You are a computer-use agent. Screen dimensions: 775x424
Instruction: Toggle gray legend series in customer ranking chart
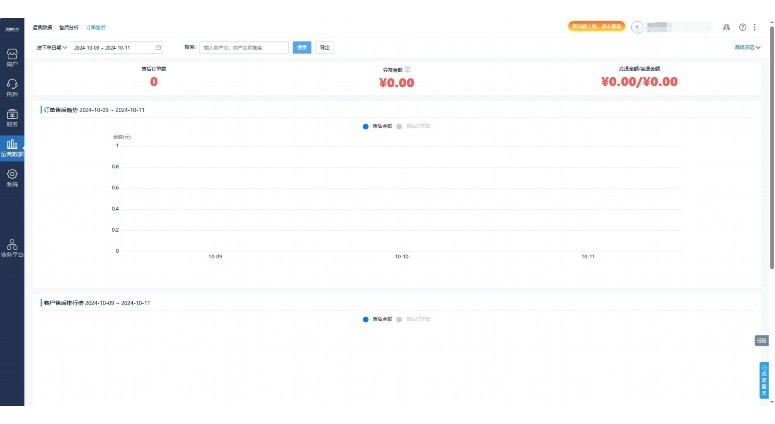tap(414, 319)
